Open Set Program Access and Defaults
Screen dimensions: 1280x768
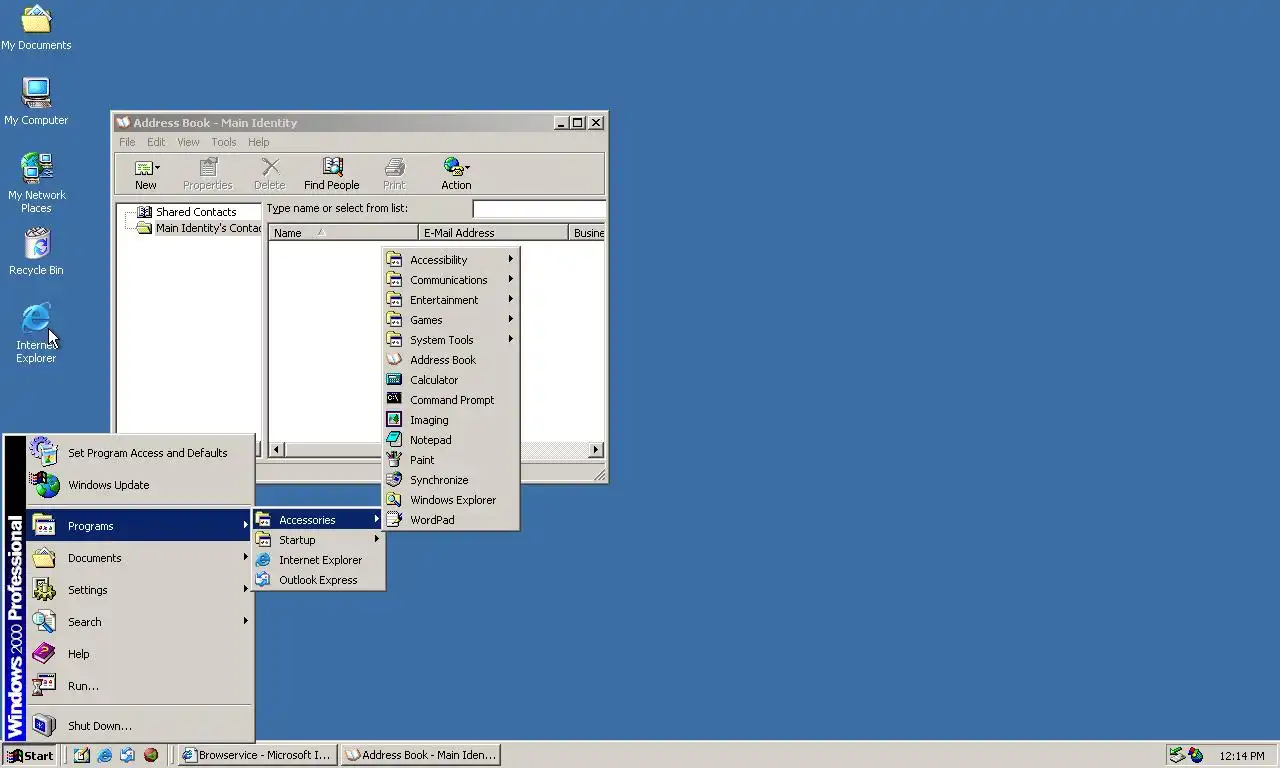tap(140, 453)
